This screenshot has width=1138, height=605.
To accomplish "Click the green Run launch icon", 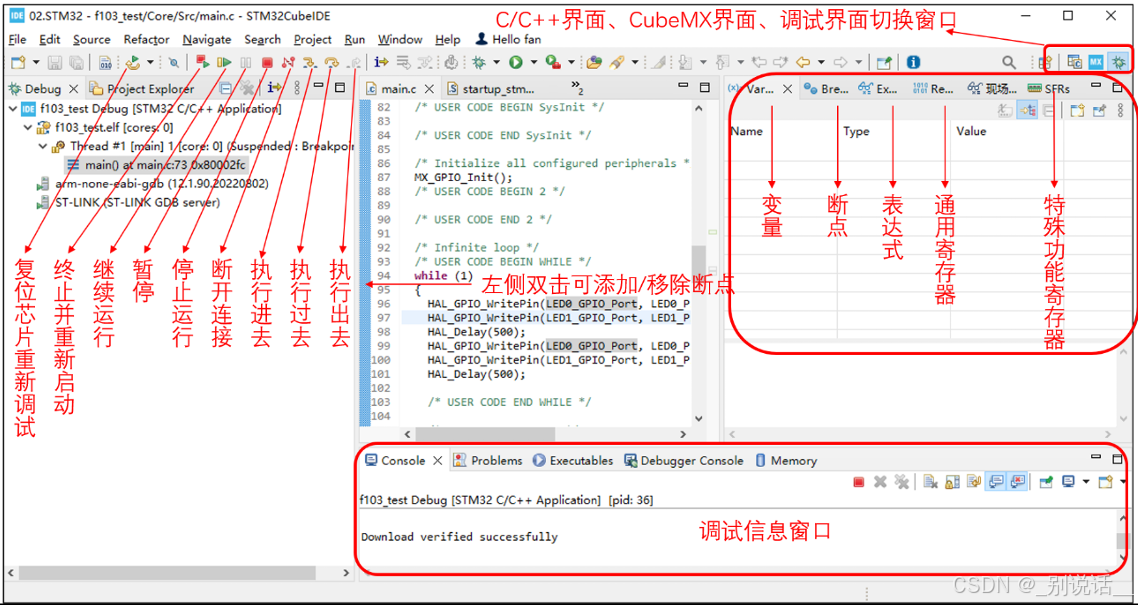I will [x=515, y=62].
